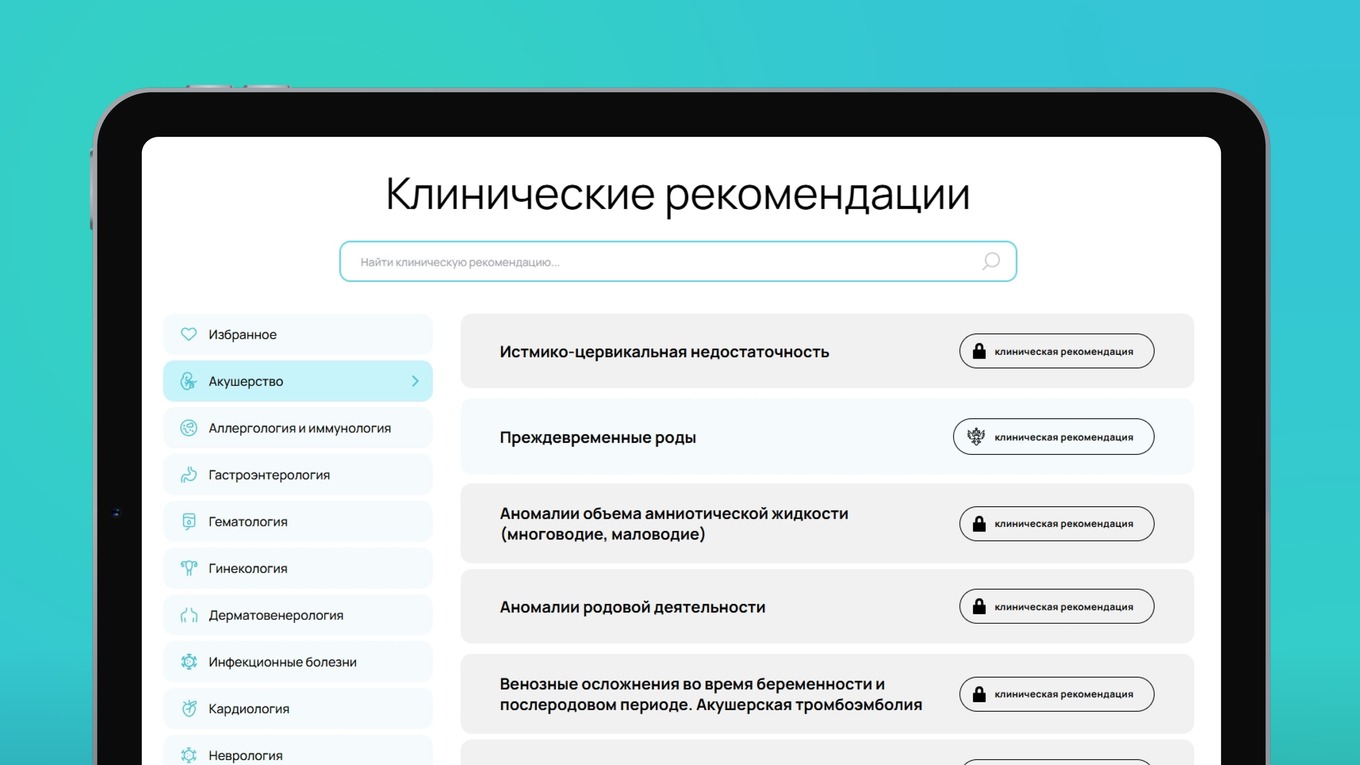The image size is (1360, 765).
Task: Click the magnifier search icon
Action: click(x=990, y=261)
